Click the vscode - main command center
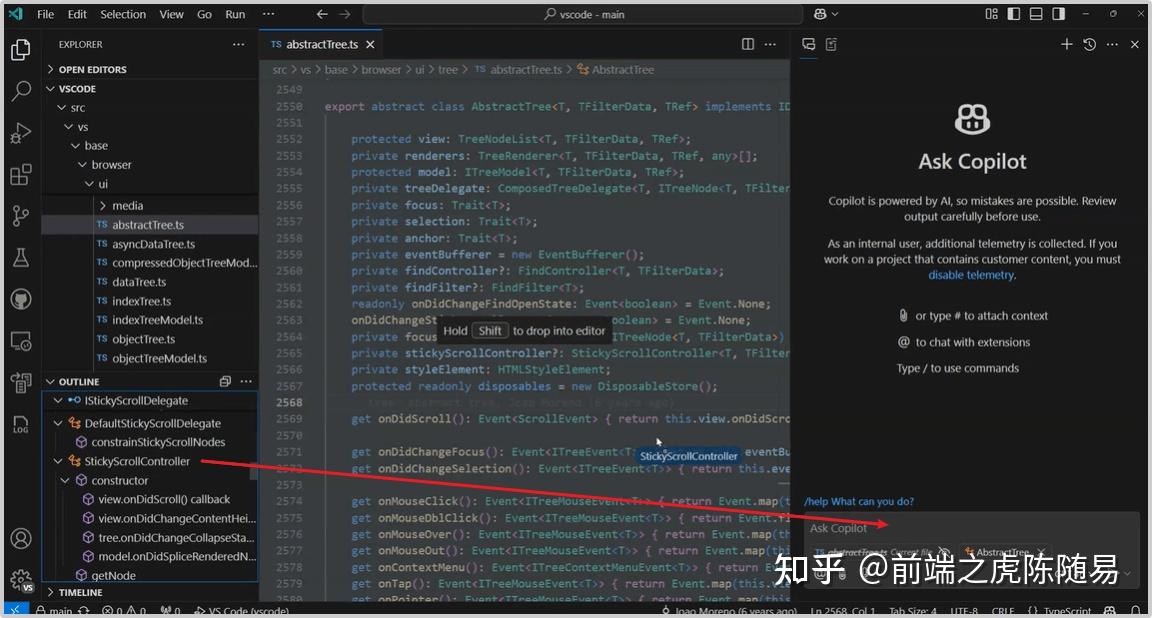 pyautogui.click(x=583, y=14)
